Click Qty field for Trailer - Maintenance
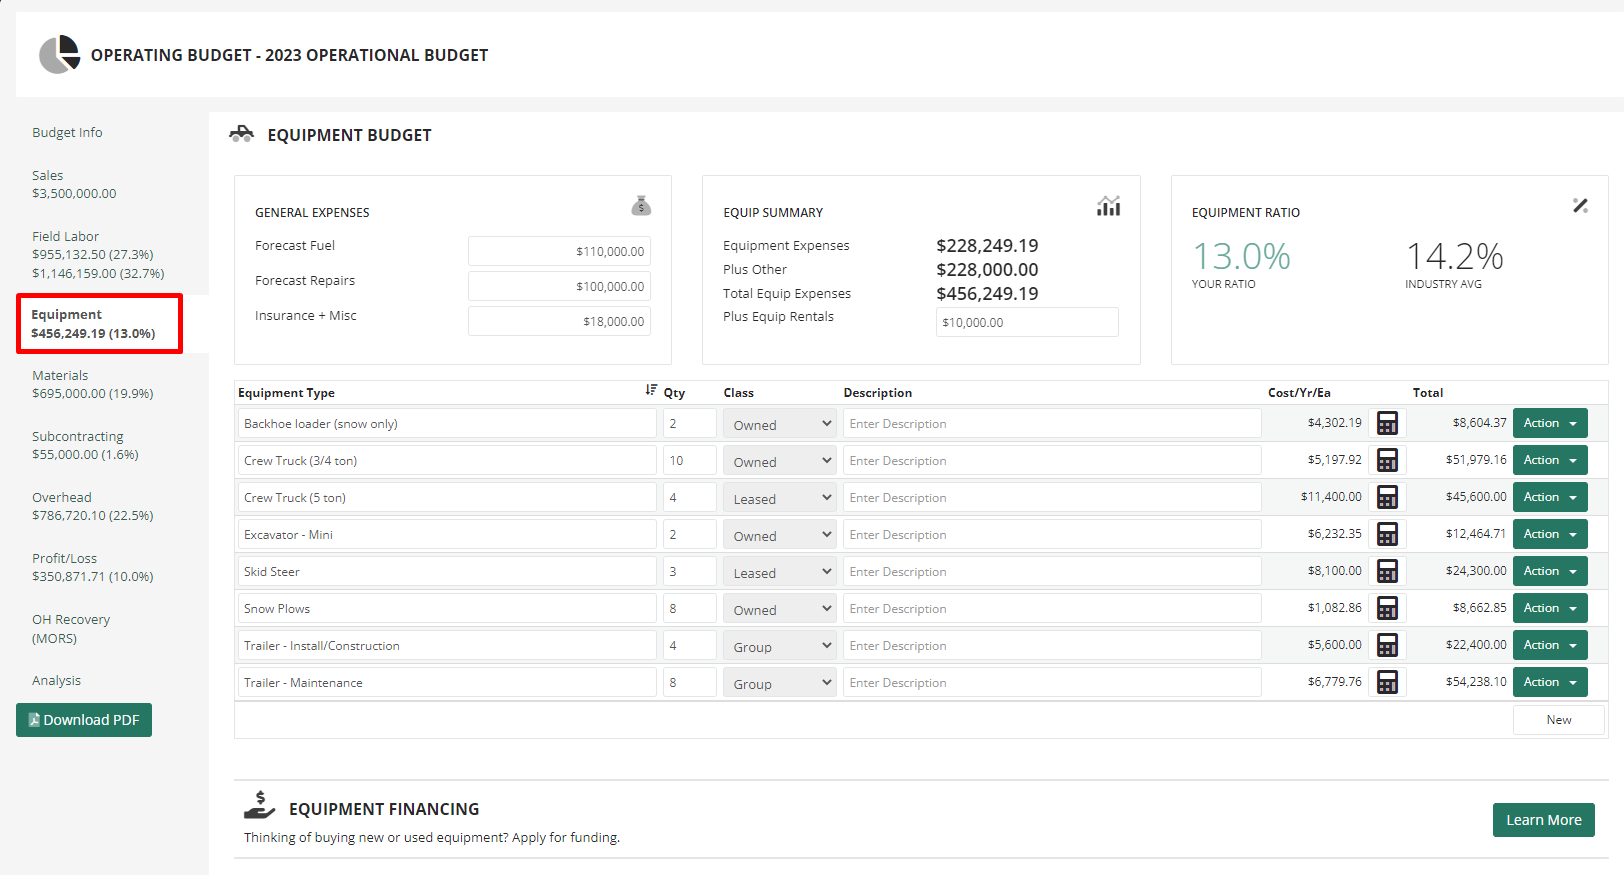Image resolution: width=1624 pixels, height=875 pixels. (690, 682)
